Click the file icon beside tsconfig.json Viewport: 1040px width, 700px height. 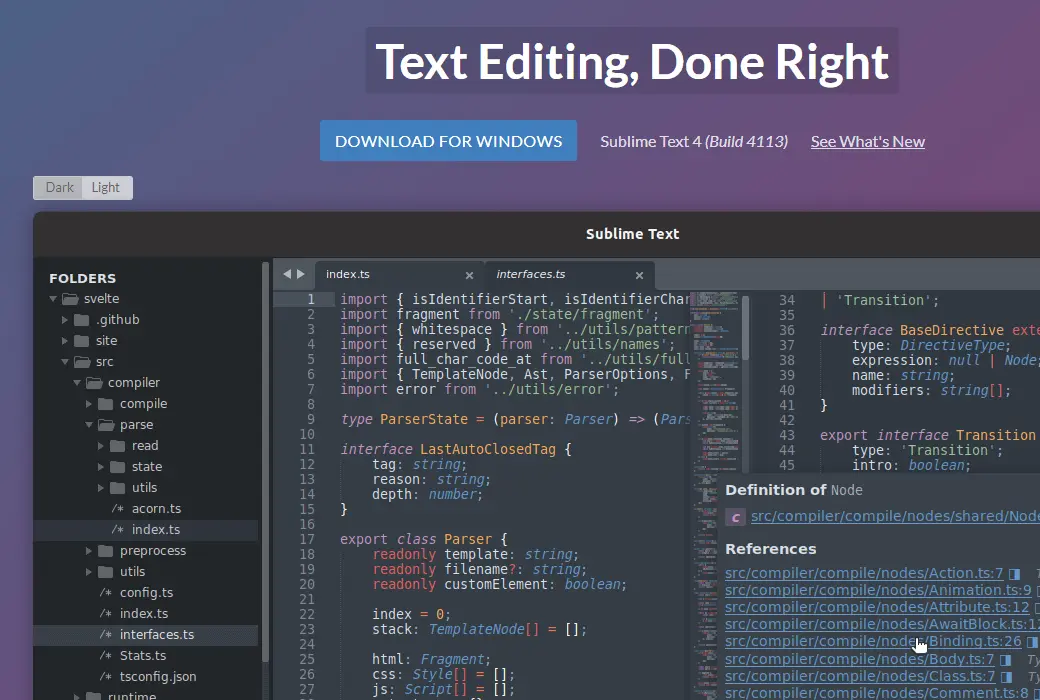[105, 677]
